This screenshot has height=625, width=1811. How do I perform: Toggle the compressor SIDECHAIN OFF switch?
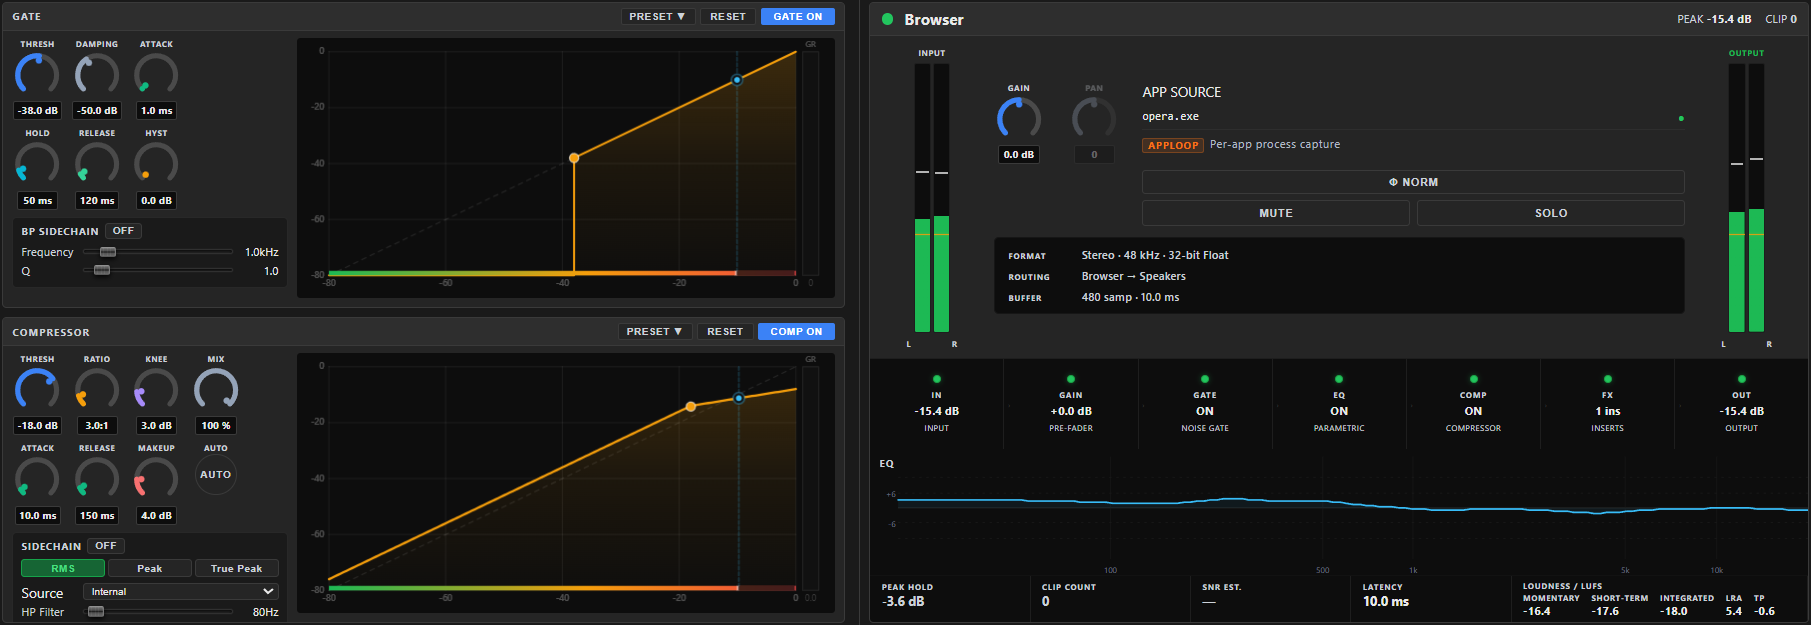(x=106, y=546)
